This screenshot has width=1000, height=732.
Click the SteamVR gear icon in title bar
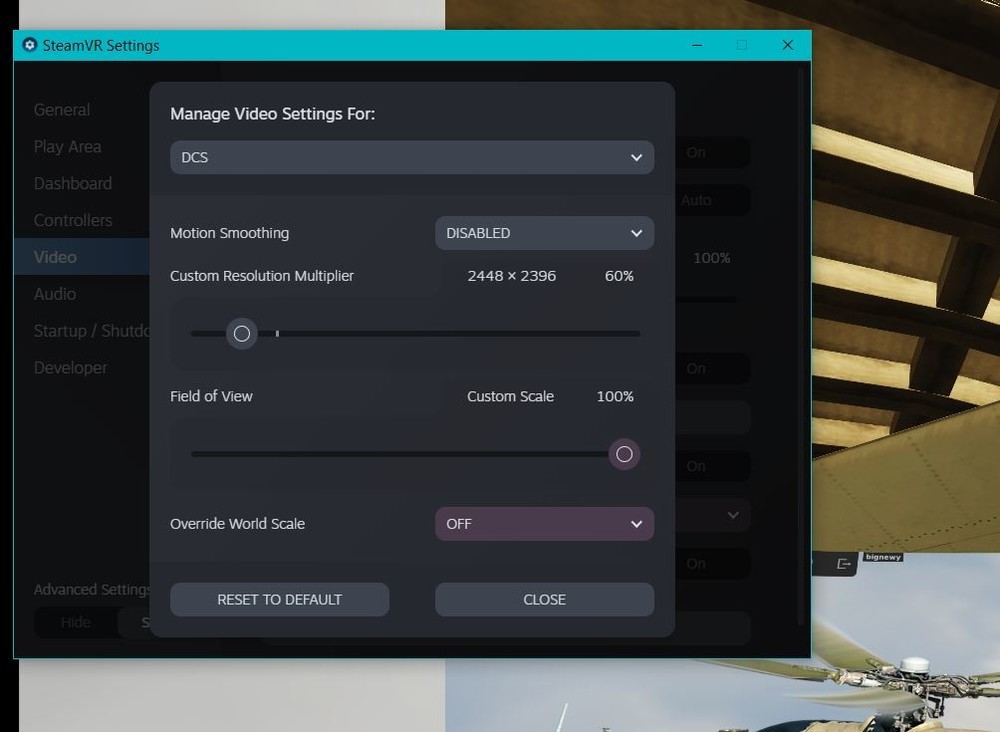click(x=29, y=45)
